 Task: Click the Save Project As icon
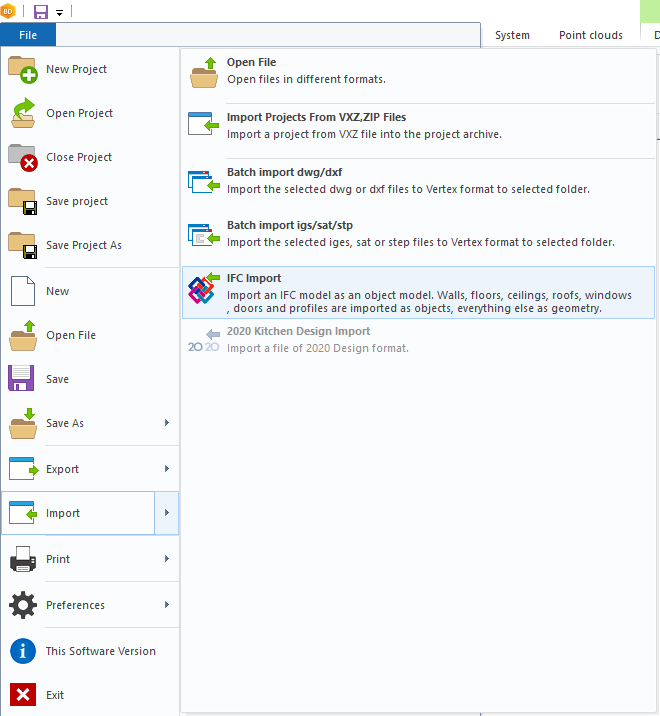(x=23, y=245)
